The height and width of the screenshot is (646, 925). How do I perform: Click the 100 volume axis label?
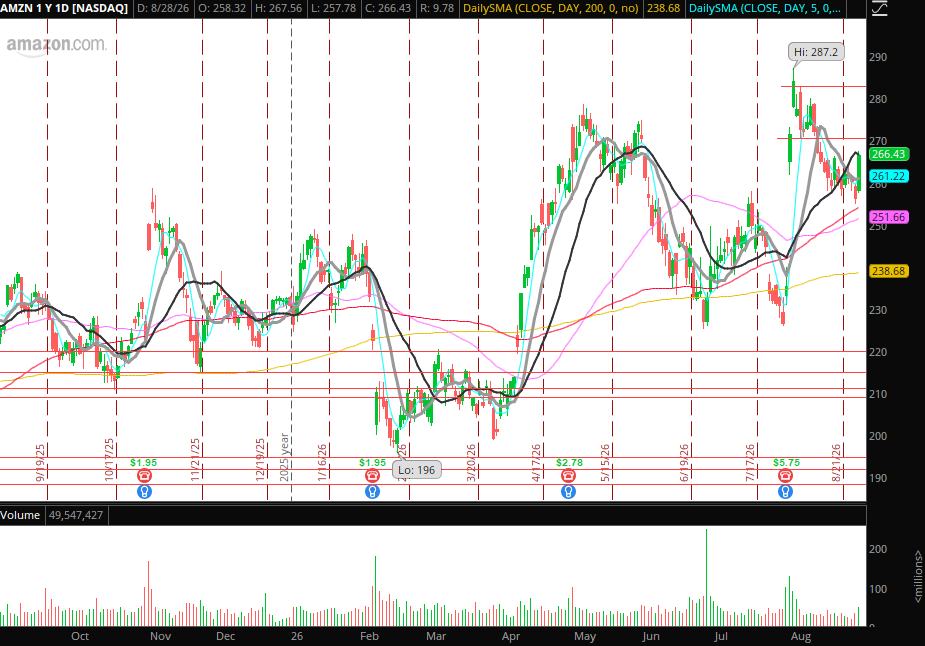pyautogui.click(x=878, y=589)
